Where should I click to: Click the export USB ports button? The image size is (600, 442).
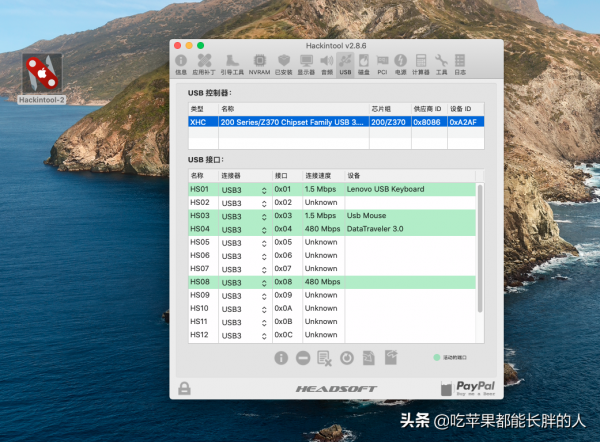coord(391,357)
